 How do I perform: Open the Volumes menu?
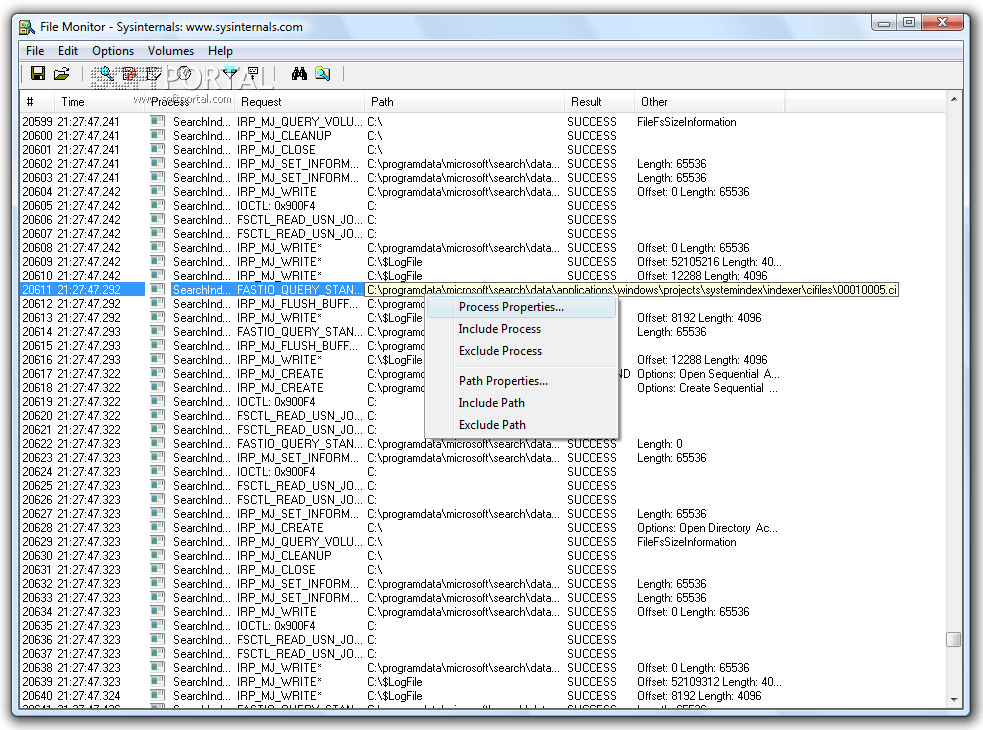(171, 51)
